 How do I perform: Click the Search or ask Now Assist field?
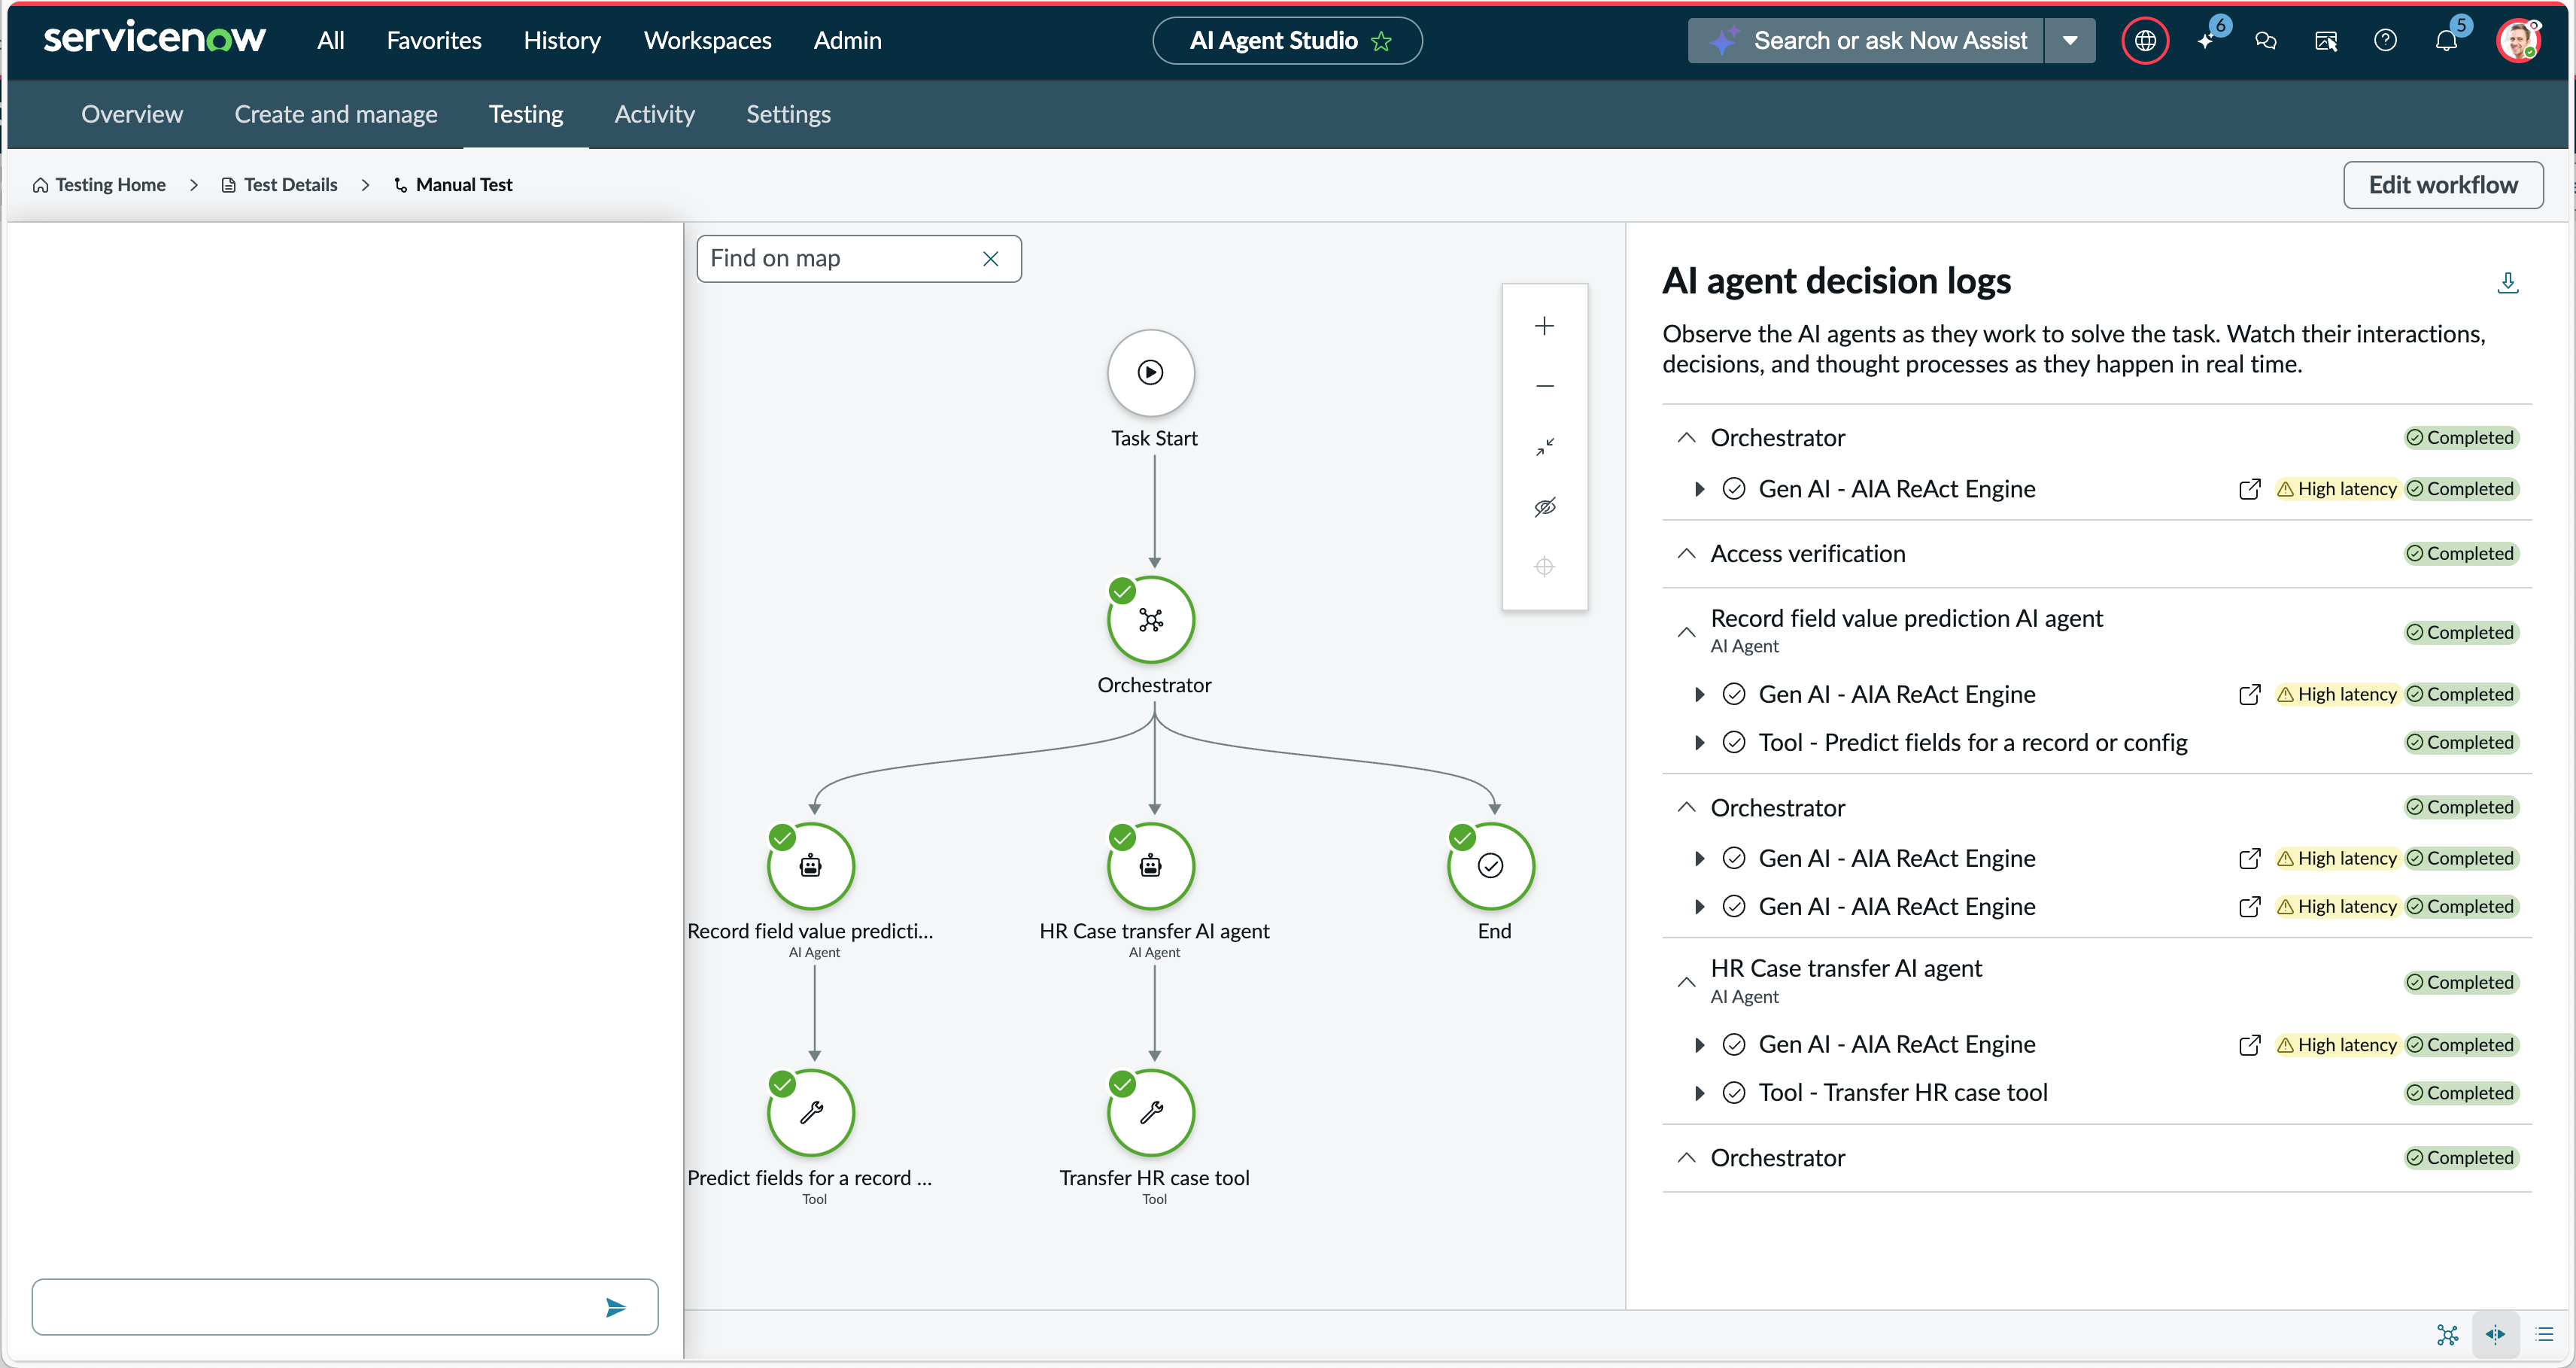coord(1866,41)
